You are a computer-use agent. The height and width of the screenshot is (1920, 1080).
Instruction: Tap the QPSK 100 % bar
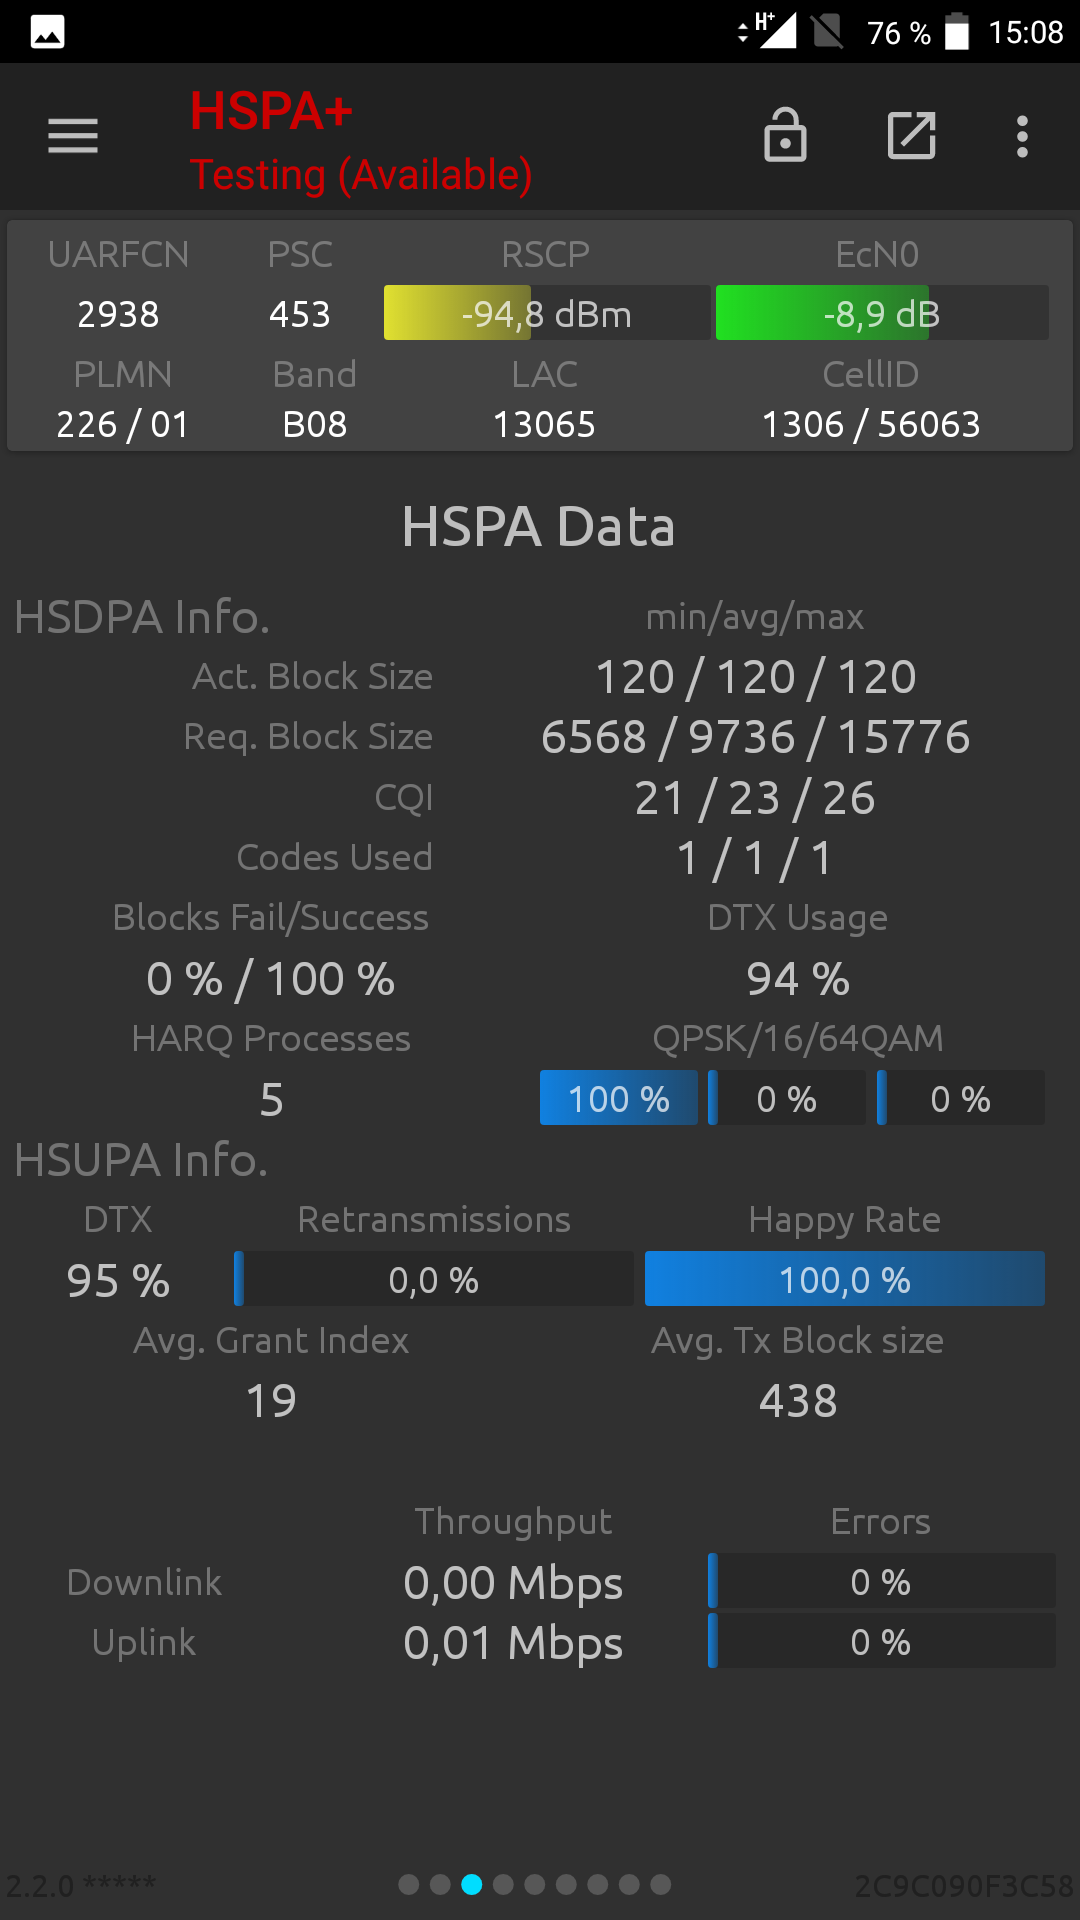click(x=619, y=1098)
